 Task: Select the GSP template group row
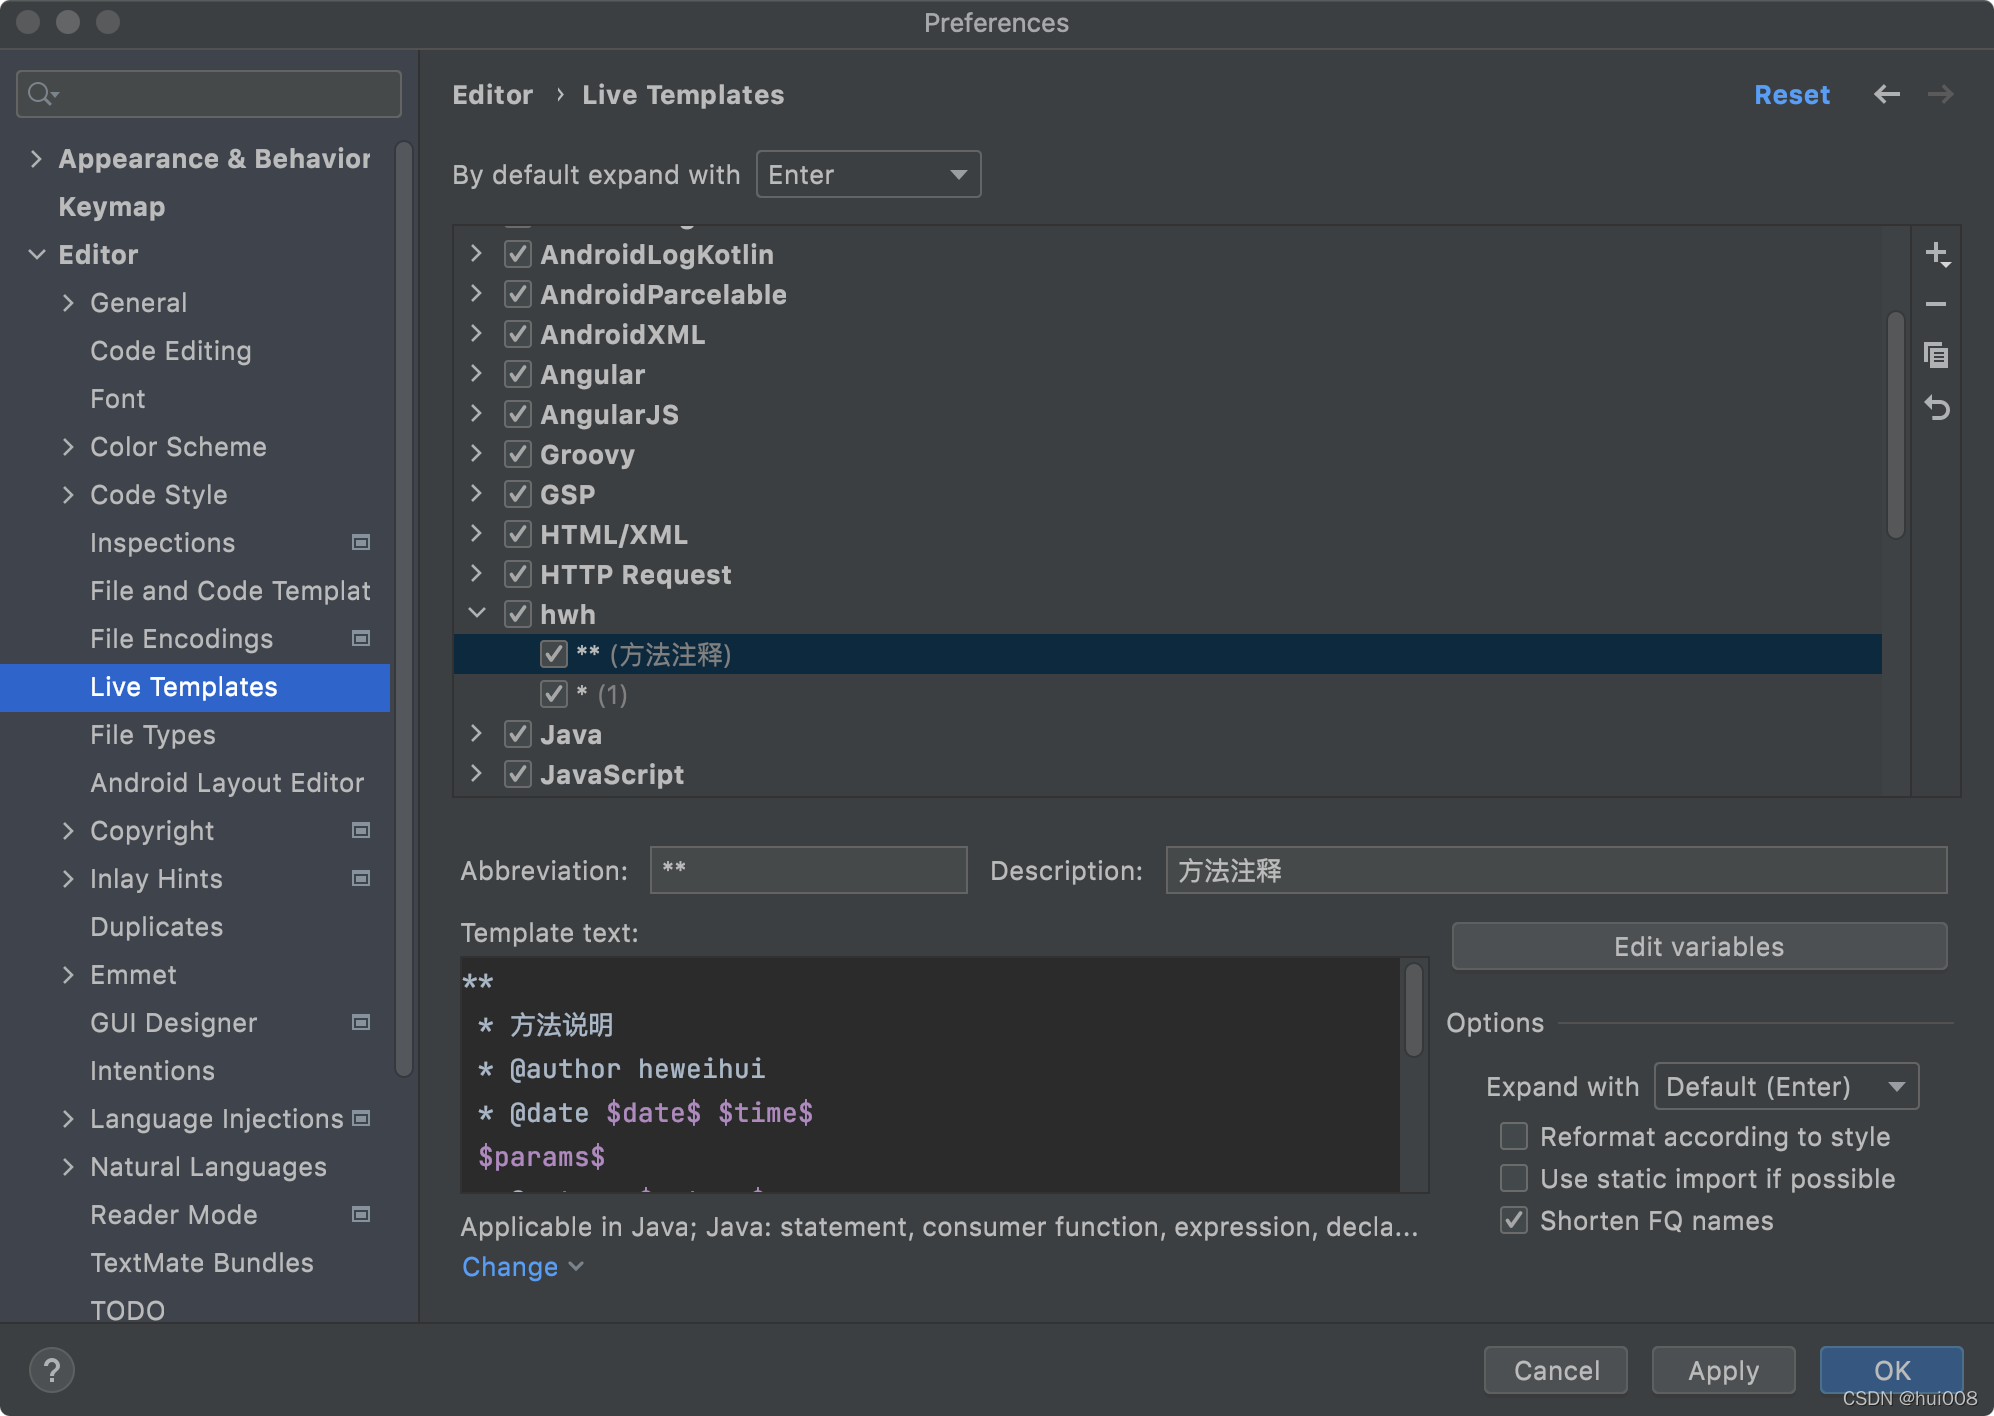point(1167,494)
